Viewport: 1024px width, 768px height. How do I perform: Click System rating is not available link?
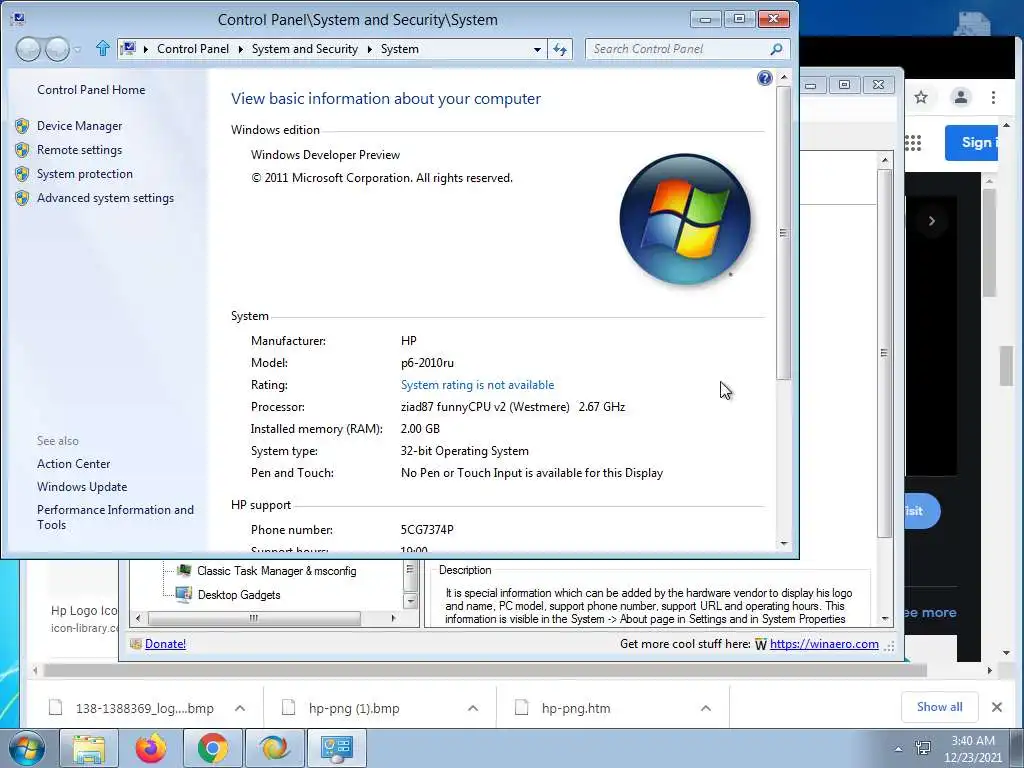pyautogui.click(x=477, y=385)
